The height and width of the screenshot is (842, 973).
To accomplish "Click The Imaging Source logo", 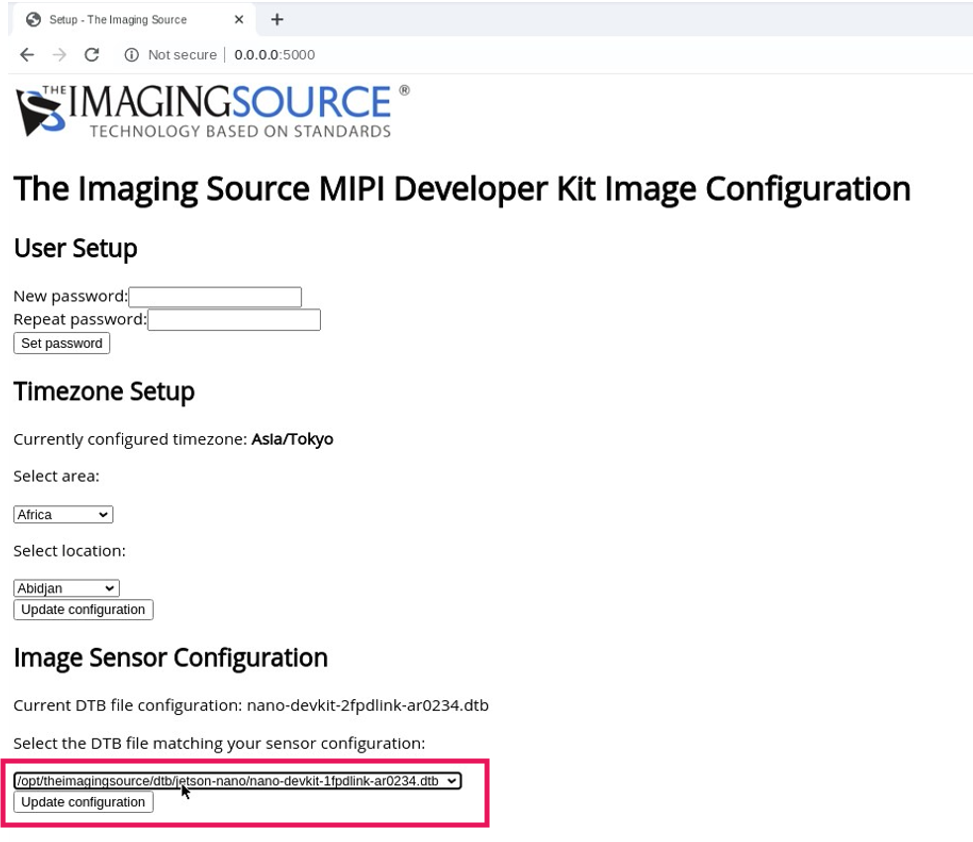I will (212, 110).
